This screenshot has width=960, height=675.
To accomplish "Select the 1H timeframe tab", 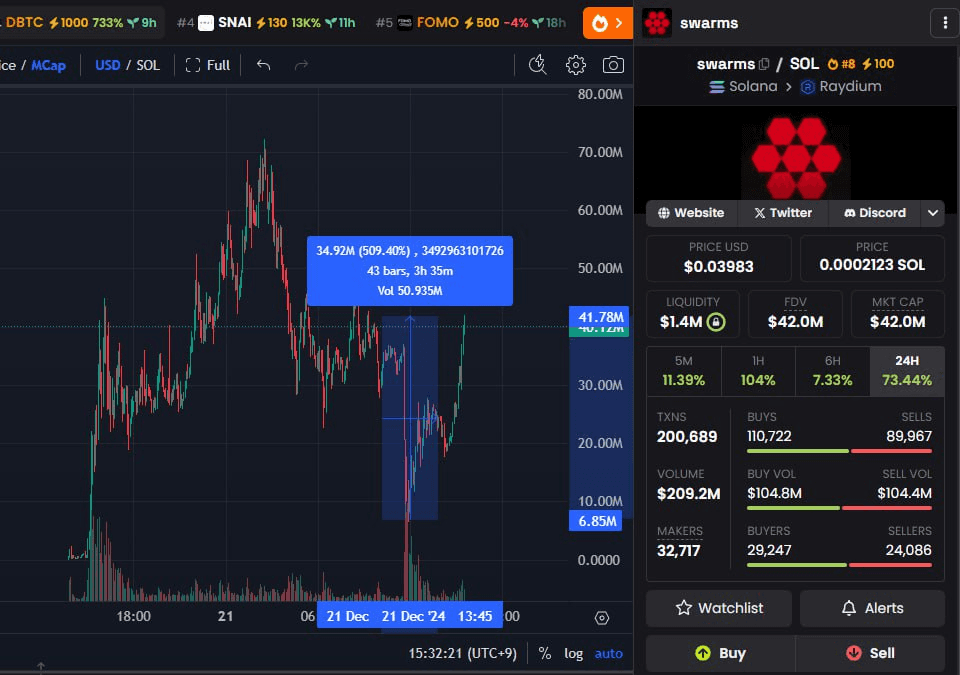I will [x=758, y=371].
